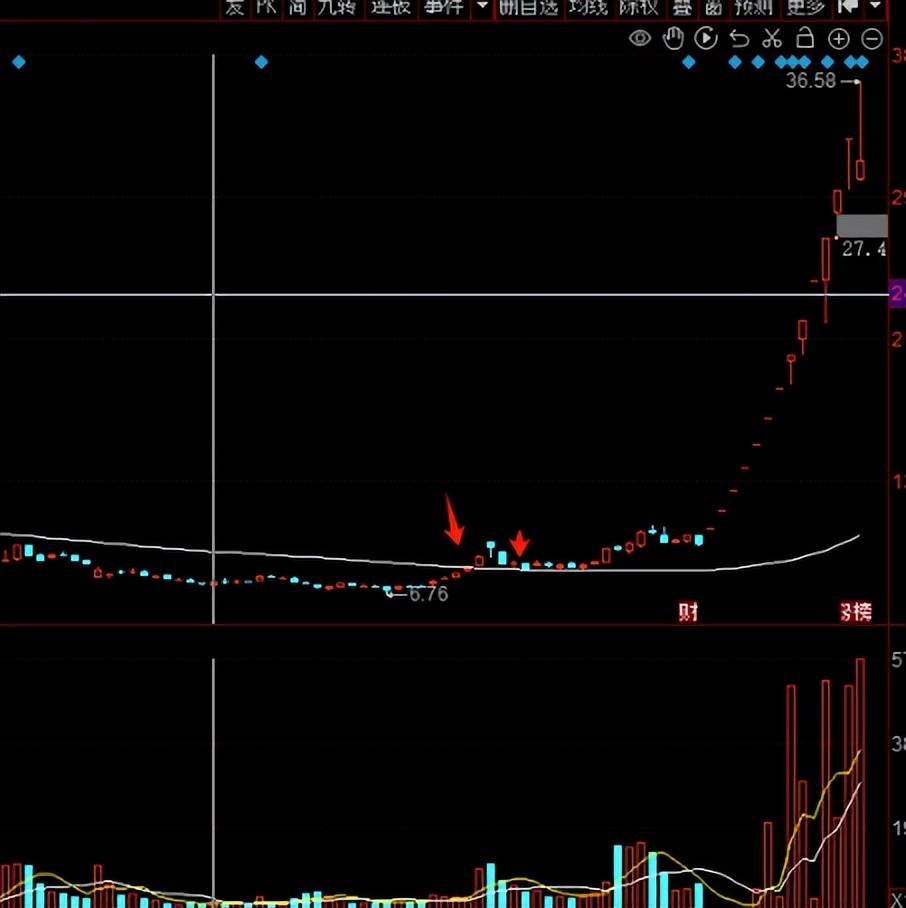The image size is (906, 908).
Task: Click blue diamond marker below the play icon
Action: [x=688, y=62]
